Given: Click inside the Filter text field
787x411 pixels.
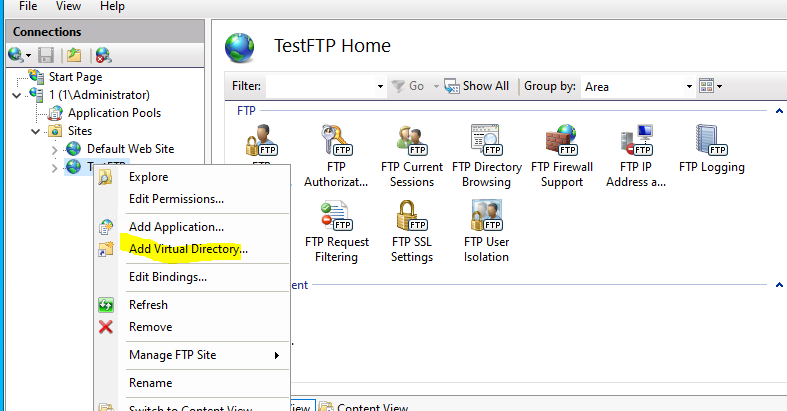Looking at the screenshot, I should pyautogui.click(x=320, y=87).
